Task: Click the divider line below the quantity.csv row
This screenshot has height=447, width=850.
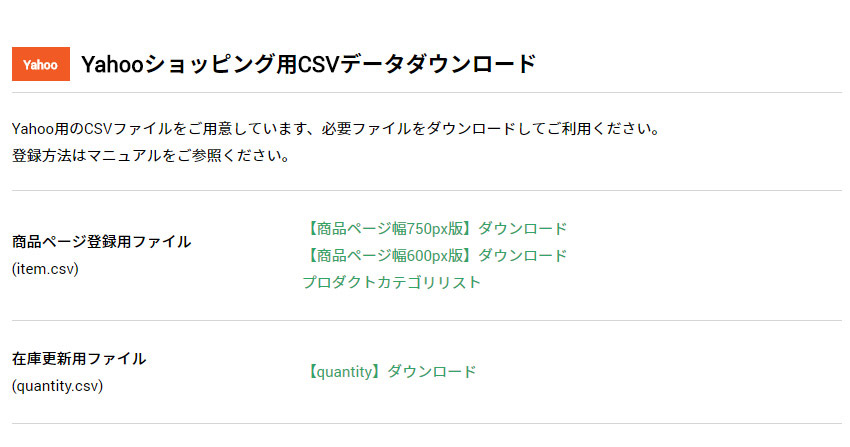Action: 427,423
